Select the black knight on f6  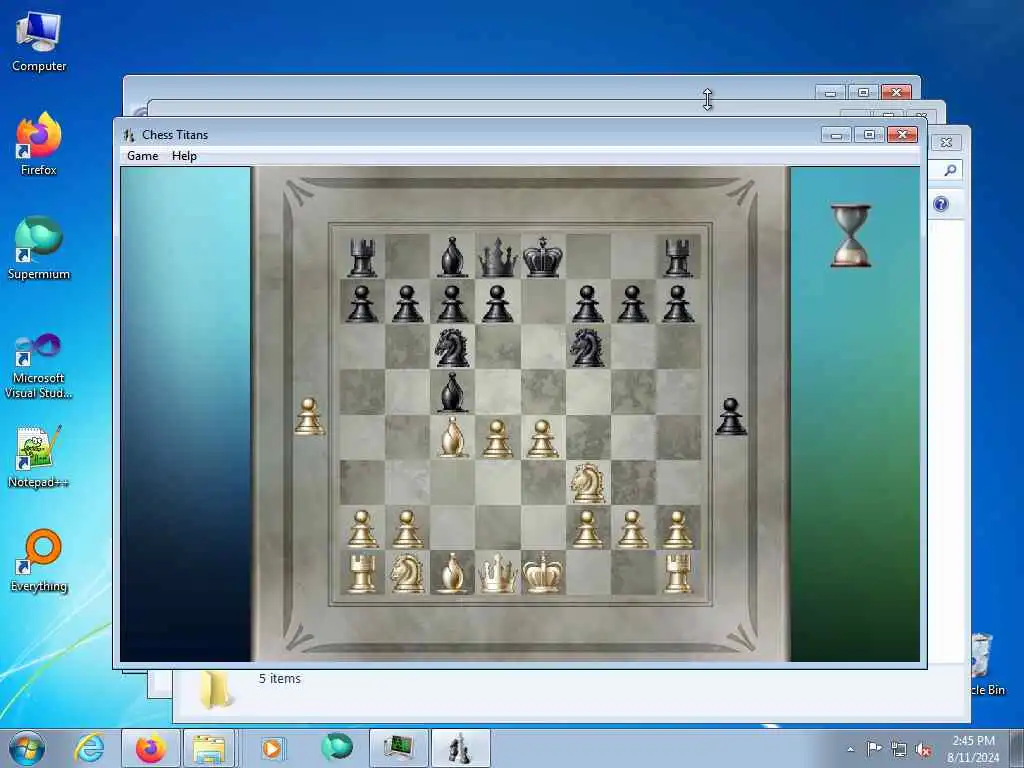(587, 347)
